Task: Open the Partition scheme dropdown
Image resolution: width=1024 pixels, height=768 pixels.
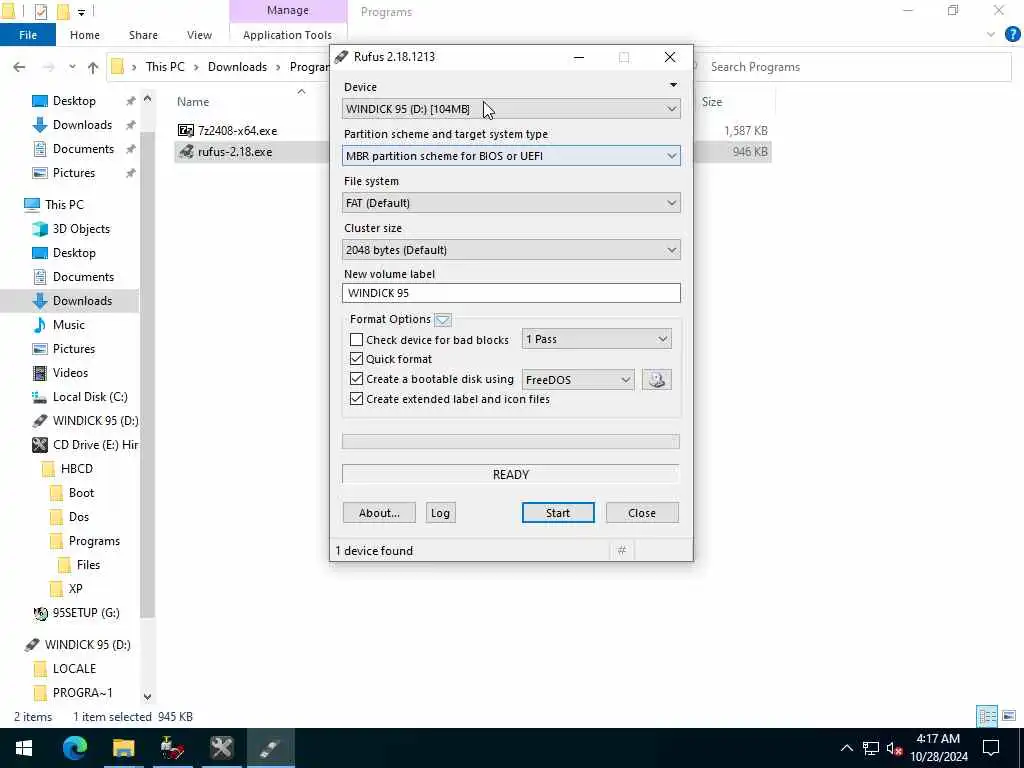Action: [511, 156]
